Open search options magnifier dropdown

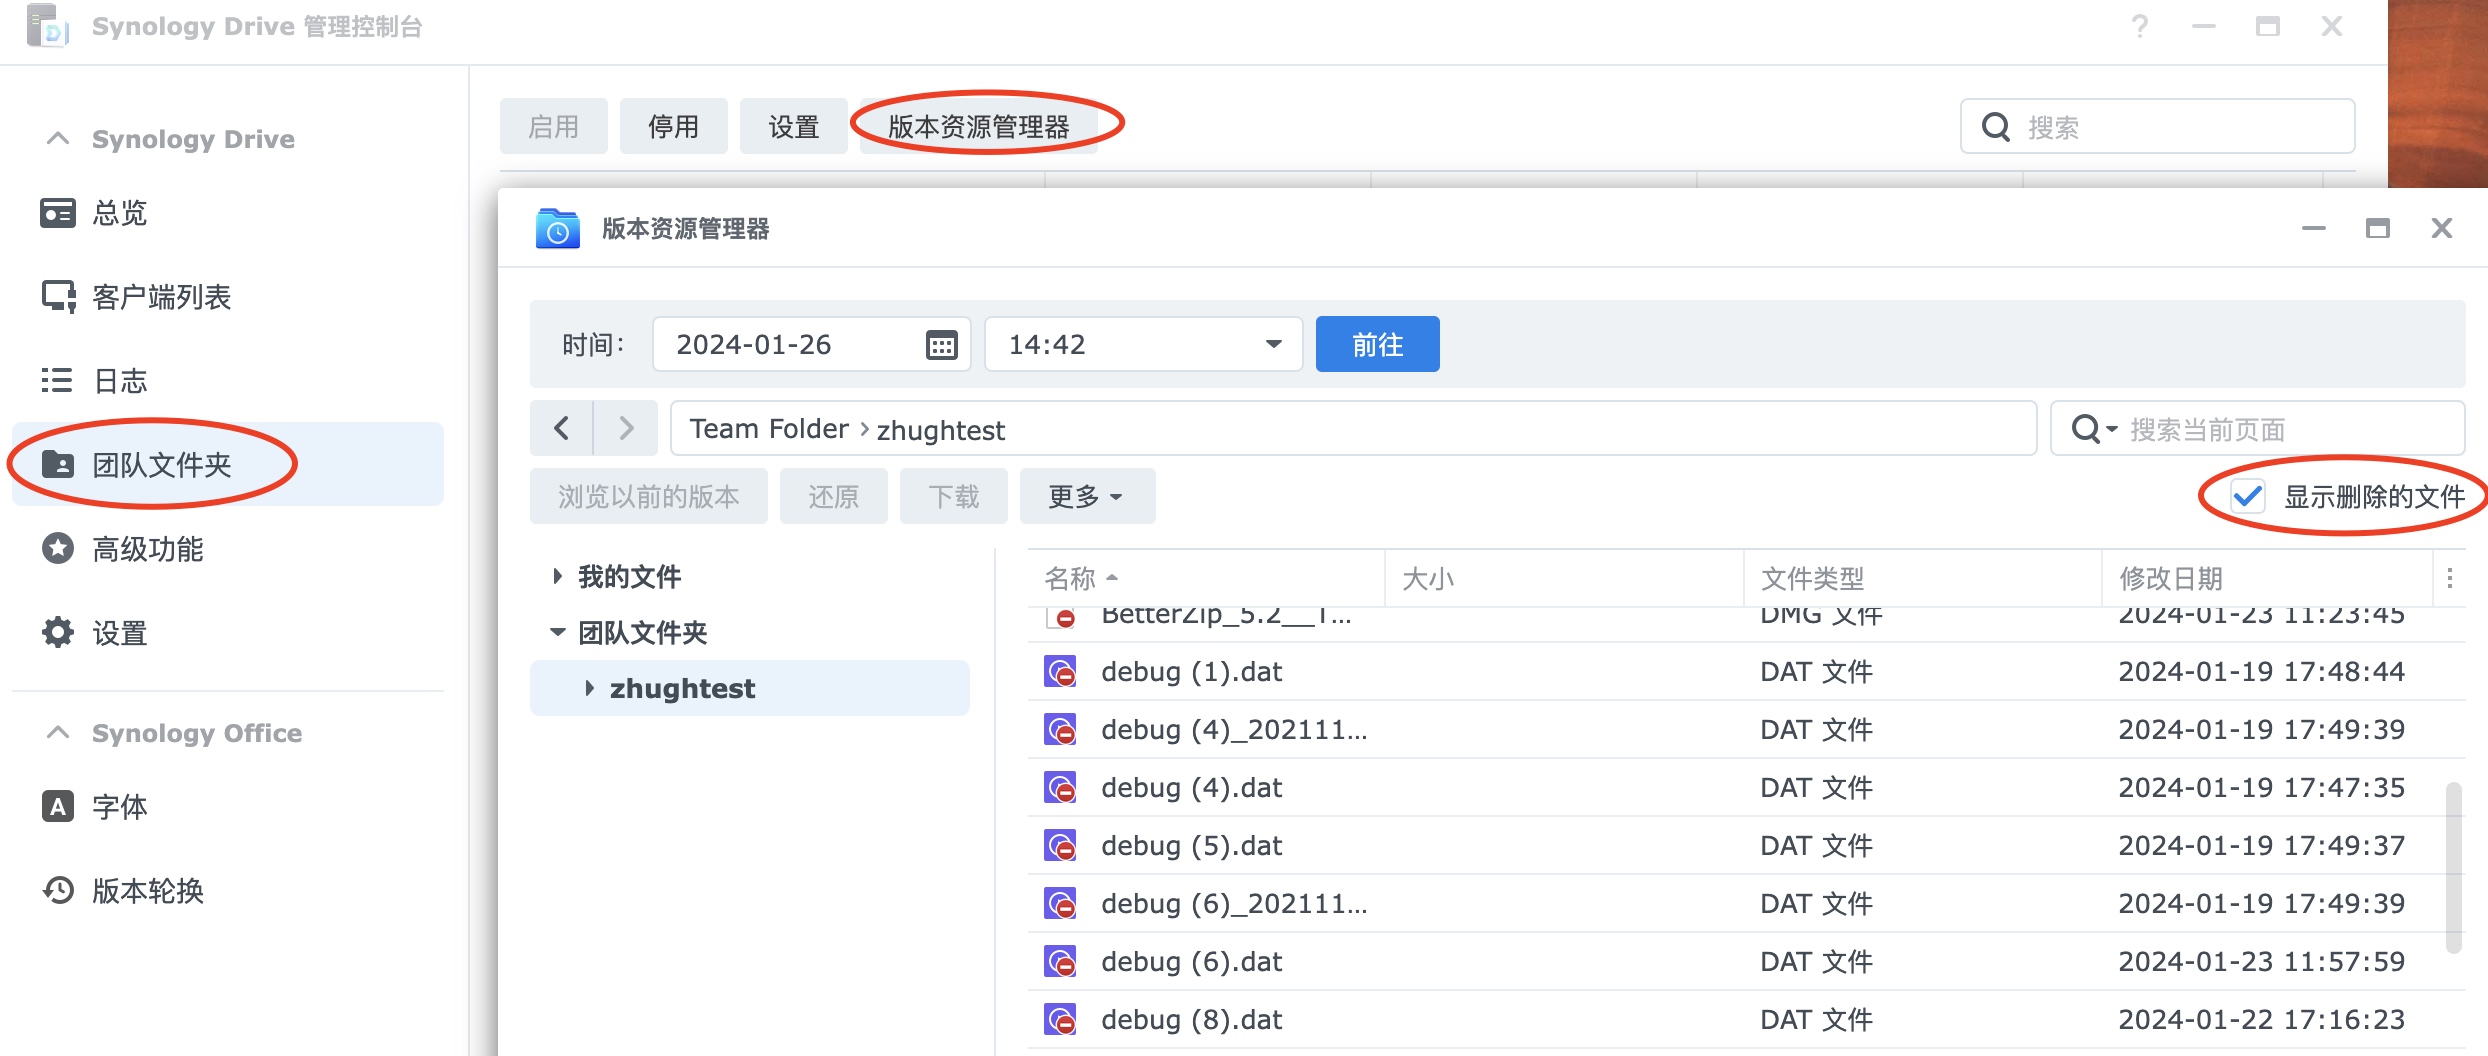click(2095, 429)
